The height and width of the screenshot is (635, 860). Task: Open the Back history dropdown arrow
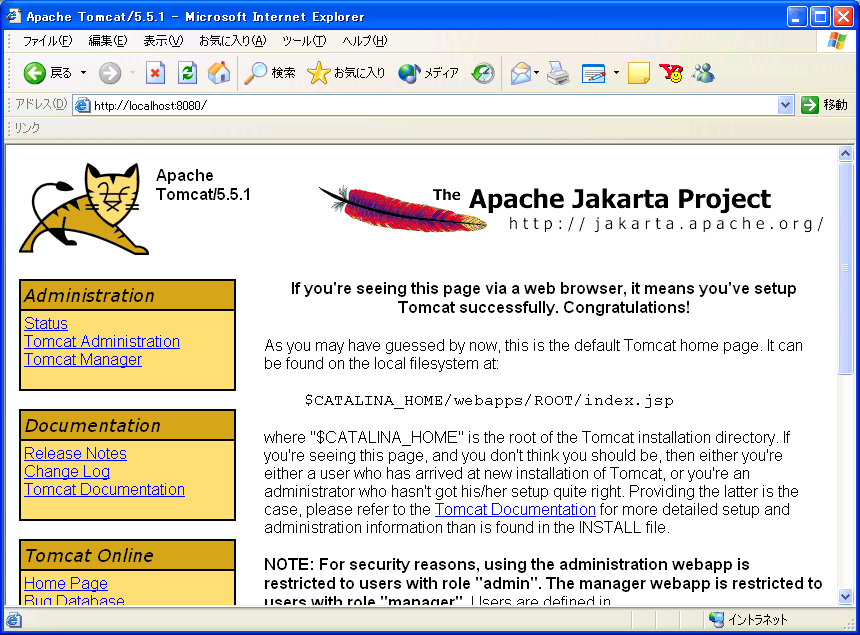point(83,73)
